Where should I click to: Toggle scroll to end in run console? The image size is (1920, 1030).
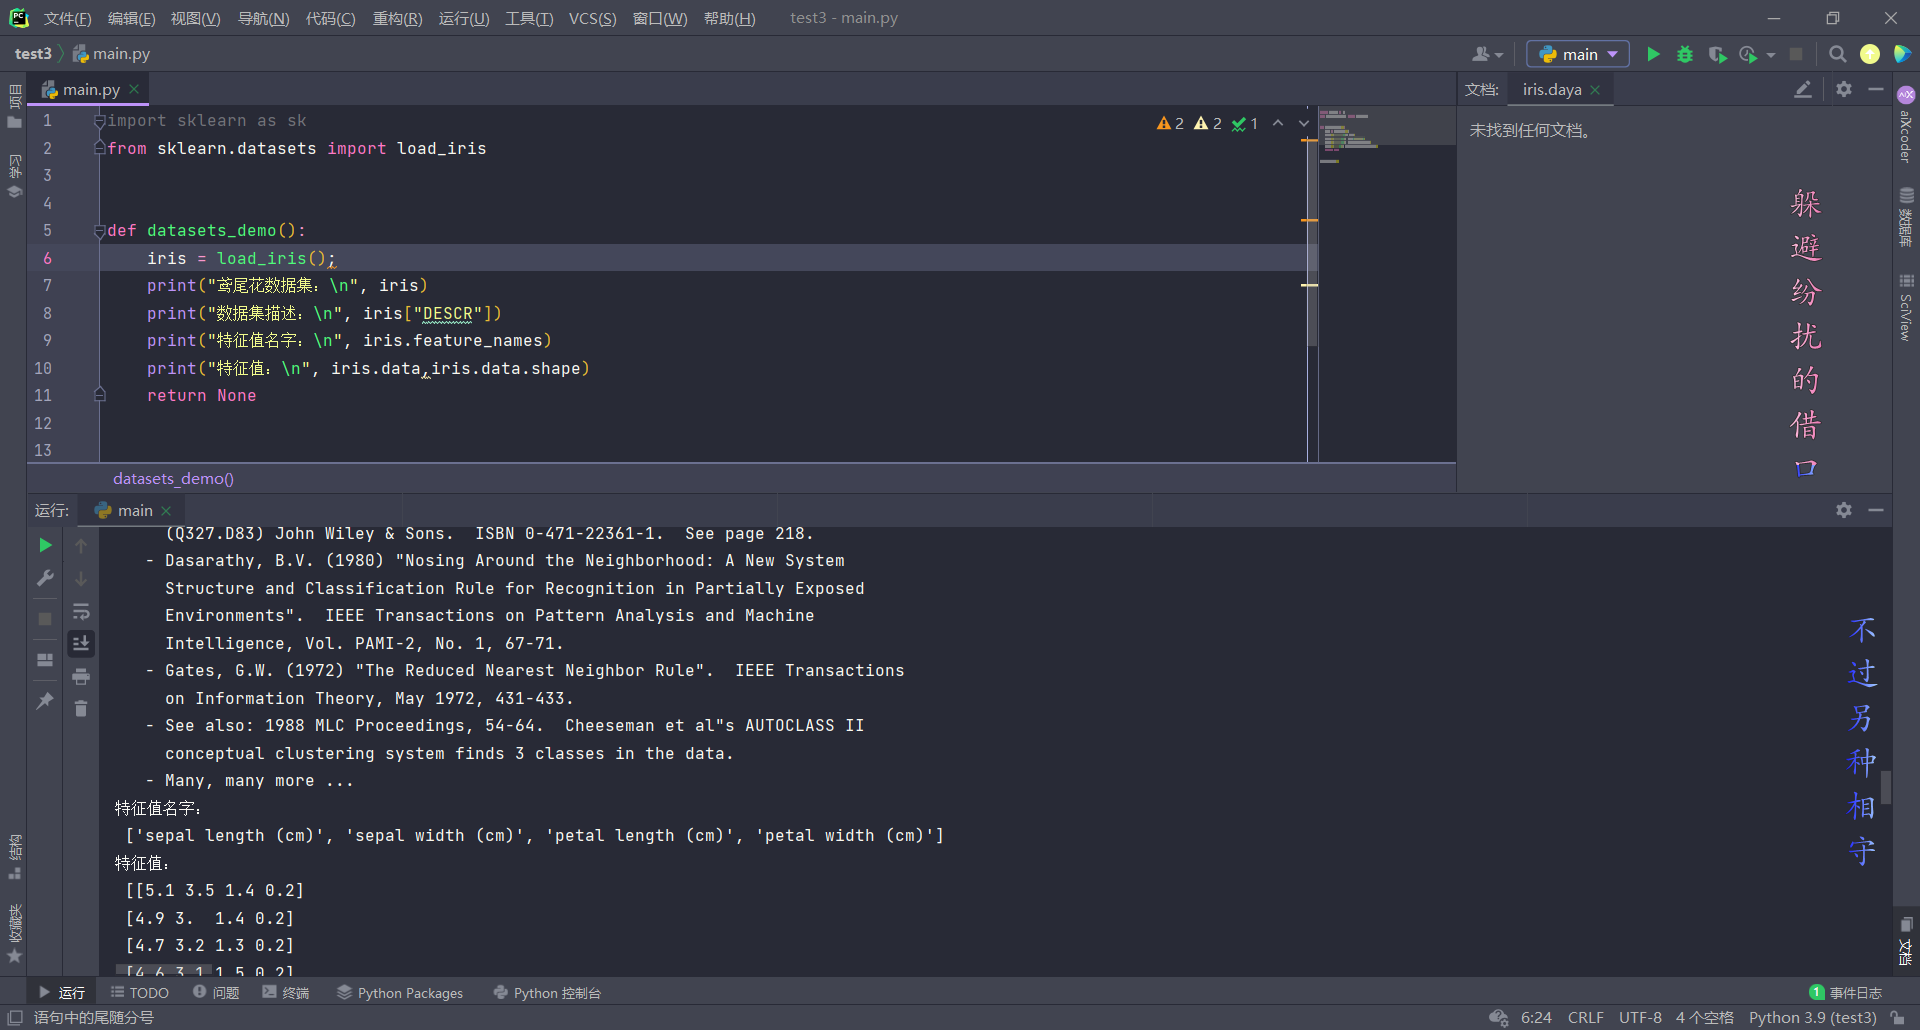click(81, 643)
